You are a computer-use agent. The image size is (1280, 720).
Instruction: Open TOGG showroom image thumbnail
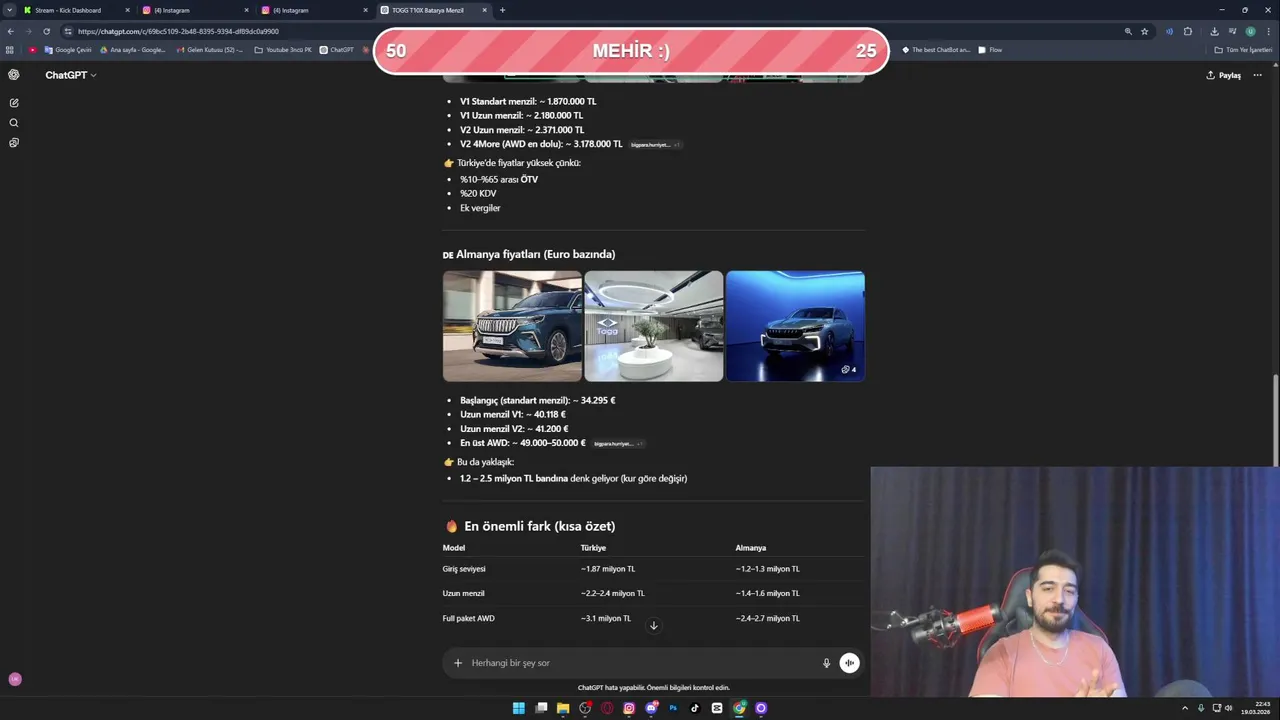tap(654, 326)
